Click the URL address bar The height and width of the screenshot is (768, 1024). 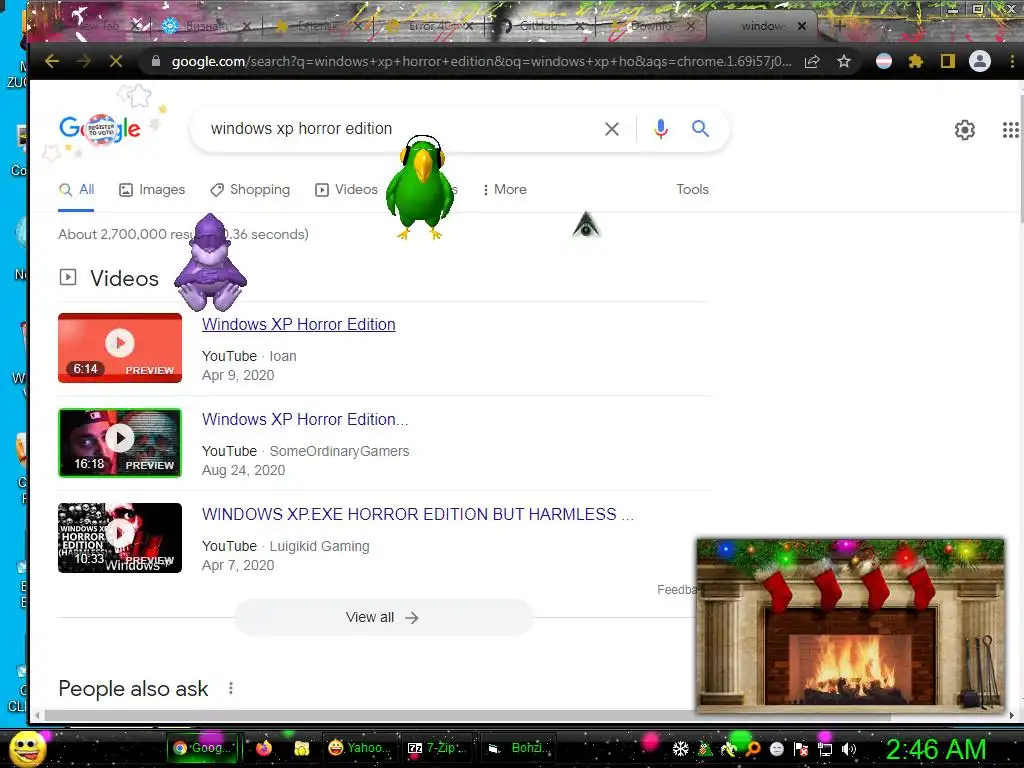click(481, 61)
